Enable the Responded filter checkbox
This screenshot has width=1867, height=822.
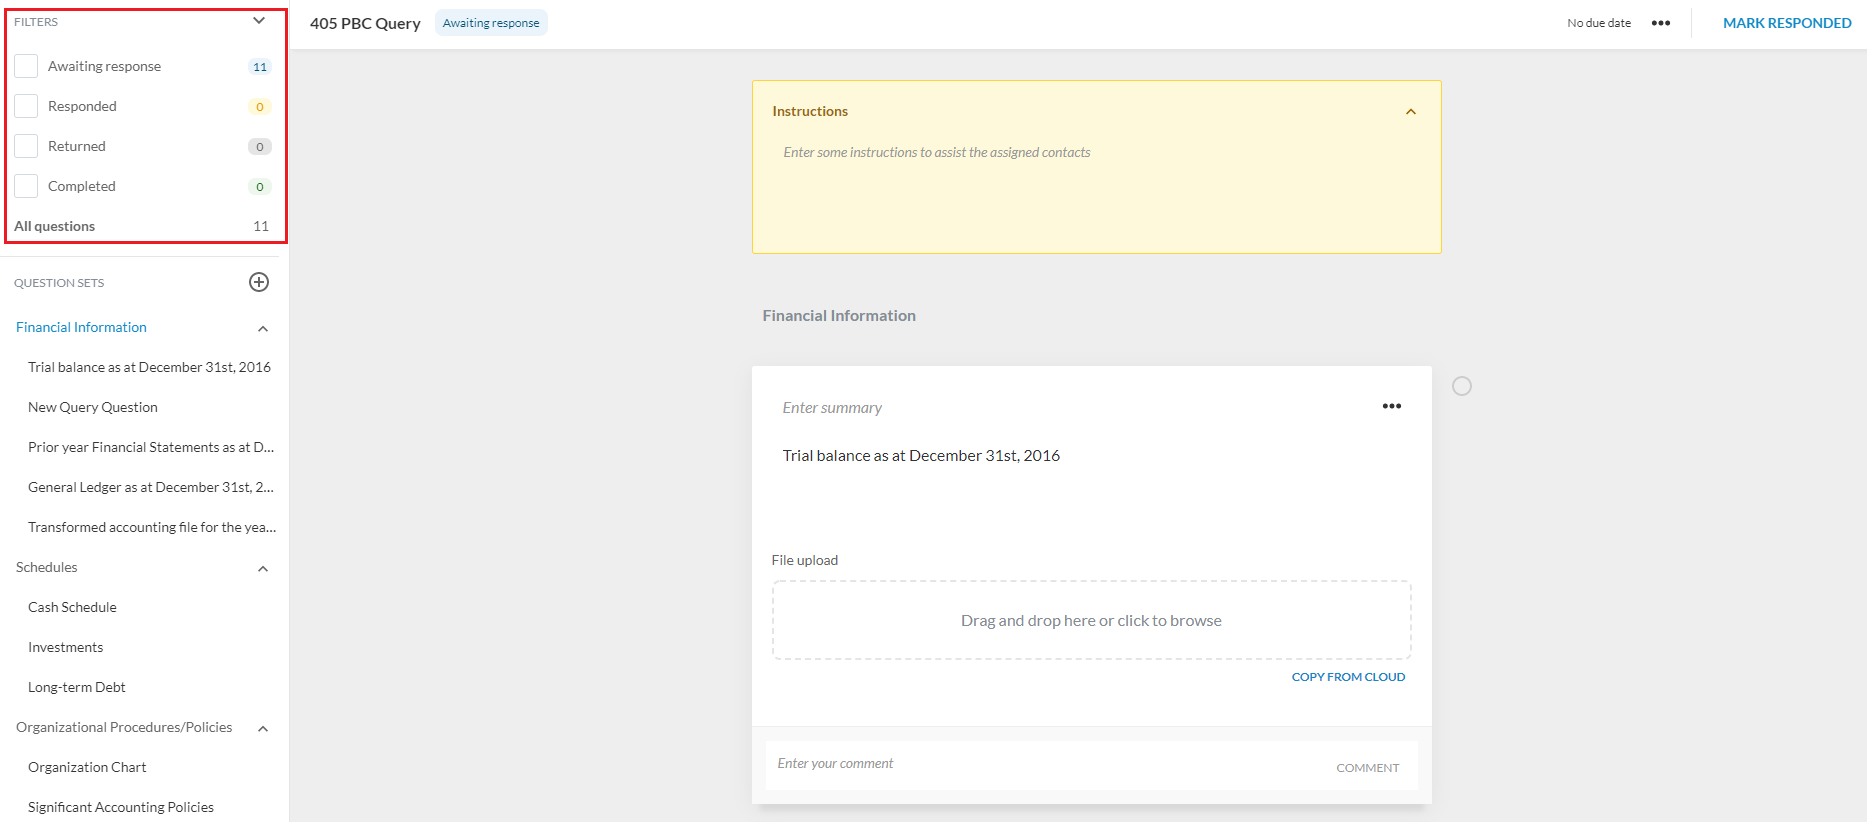(x=26, y=106)
